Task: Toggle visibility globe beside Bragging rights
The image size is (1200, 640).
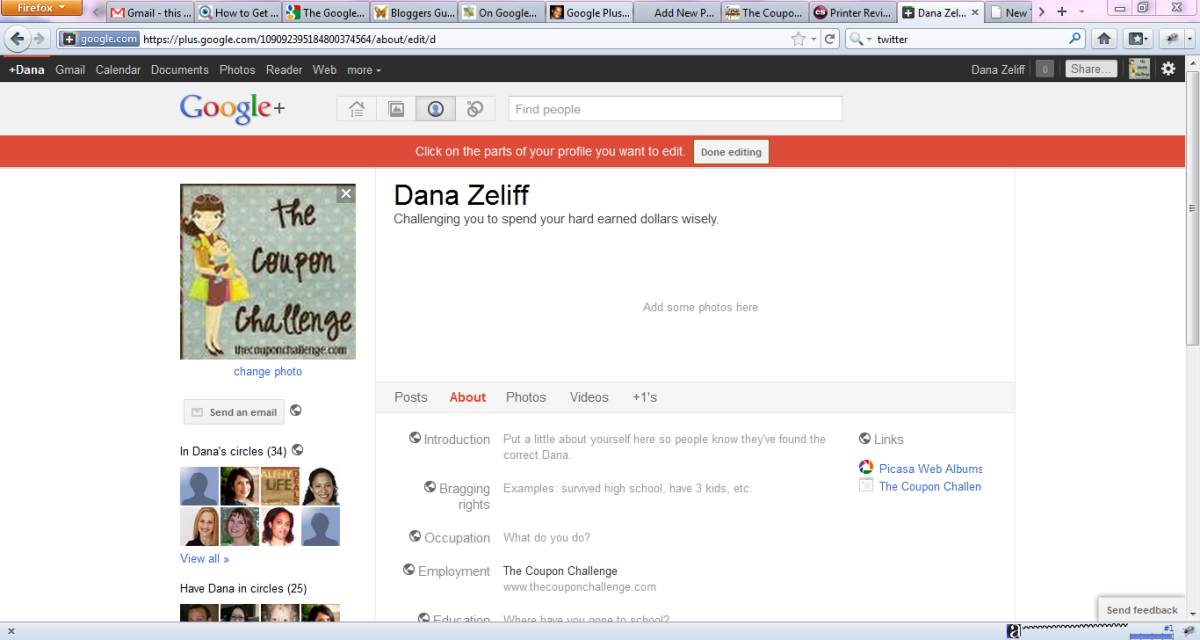Action: click(430, 487)
